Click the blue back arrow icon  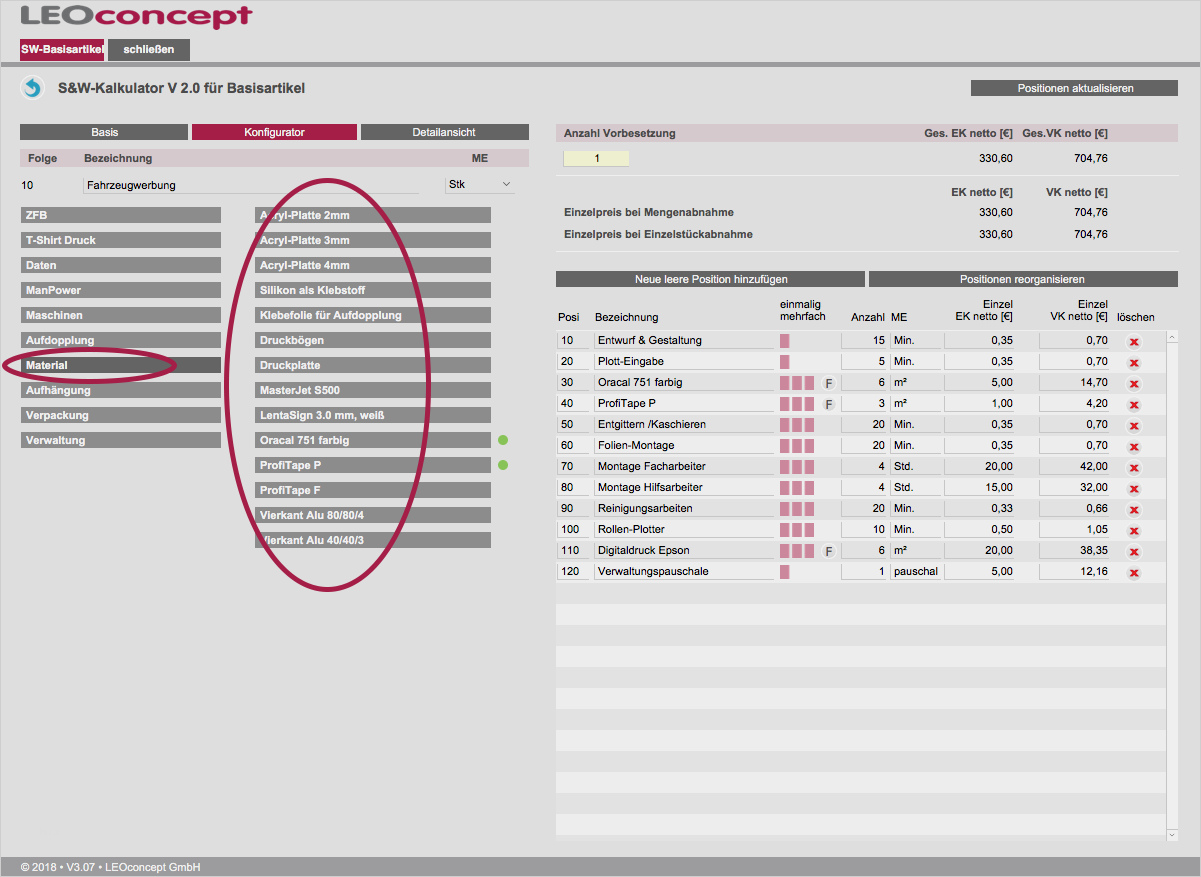coord(32,89)
